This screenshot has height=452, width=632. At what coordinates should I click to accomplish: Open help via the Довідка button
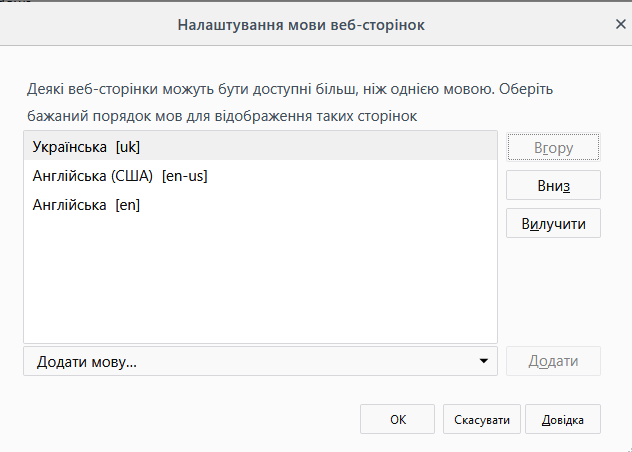coord(563,419)
